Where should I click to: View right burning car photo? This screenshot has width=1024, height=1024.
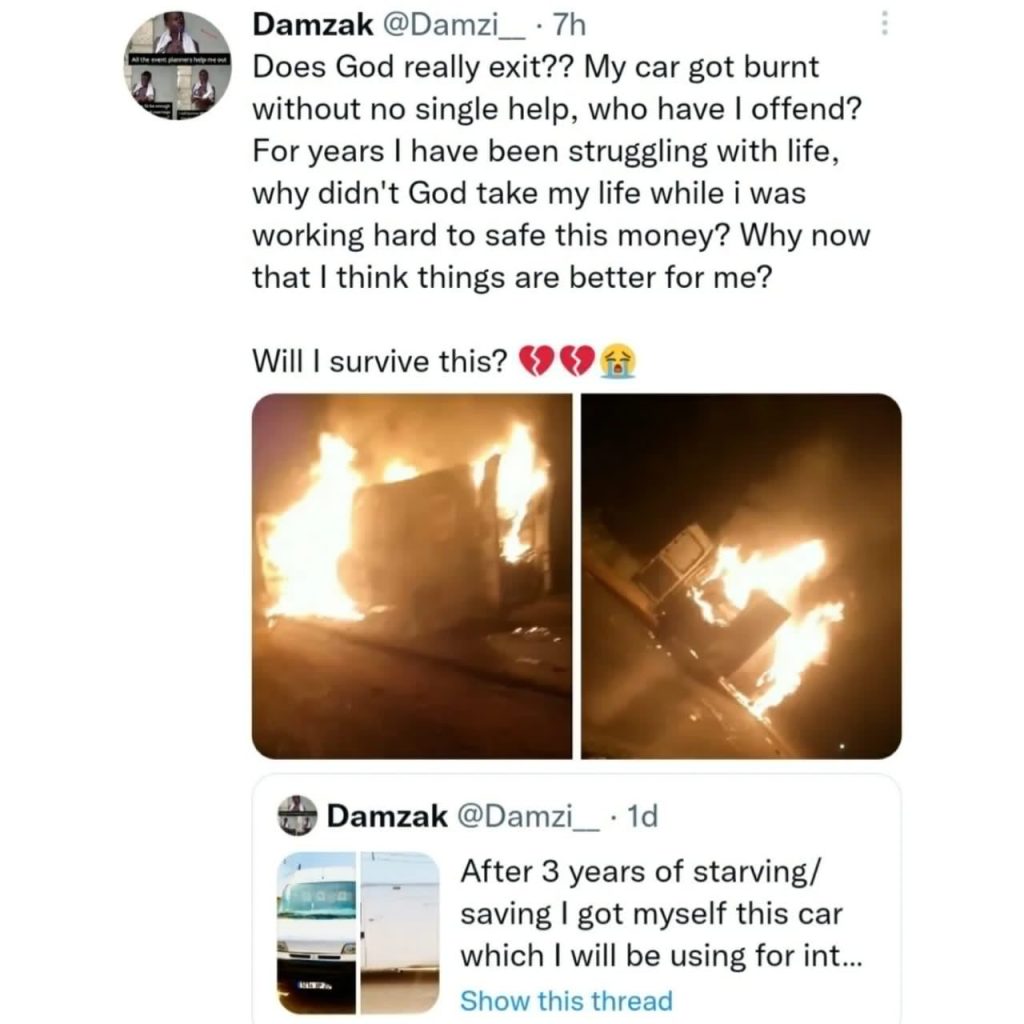[741, 576]
